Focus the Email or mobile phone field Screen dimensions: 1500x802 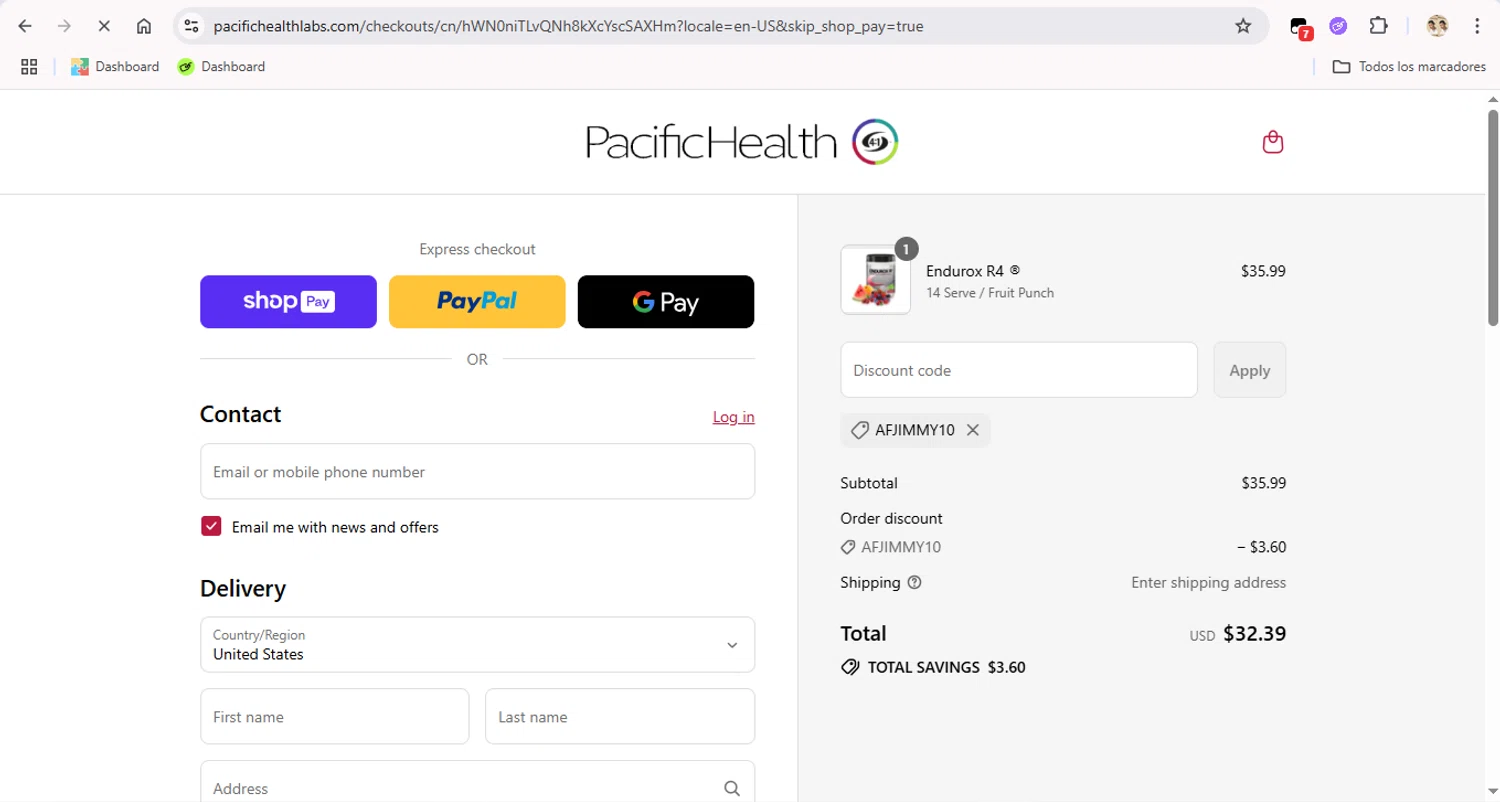[477, 472]
